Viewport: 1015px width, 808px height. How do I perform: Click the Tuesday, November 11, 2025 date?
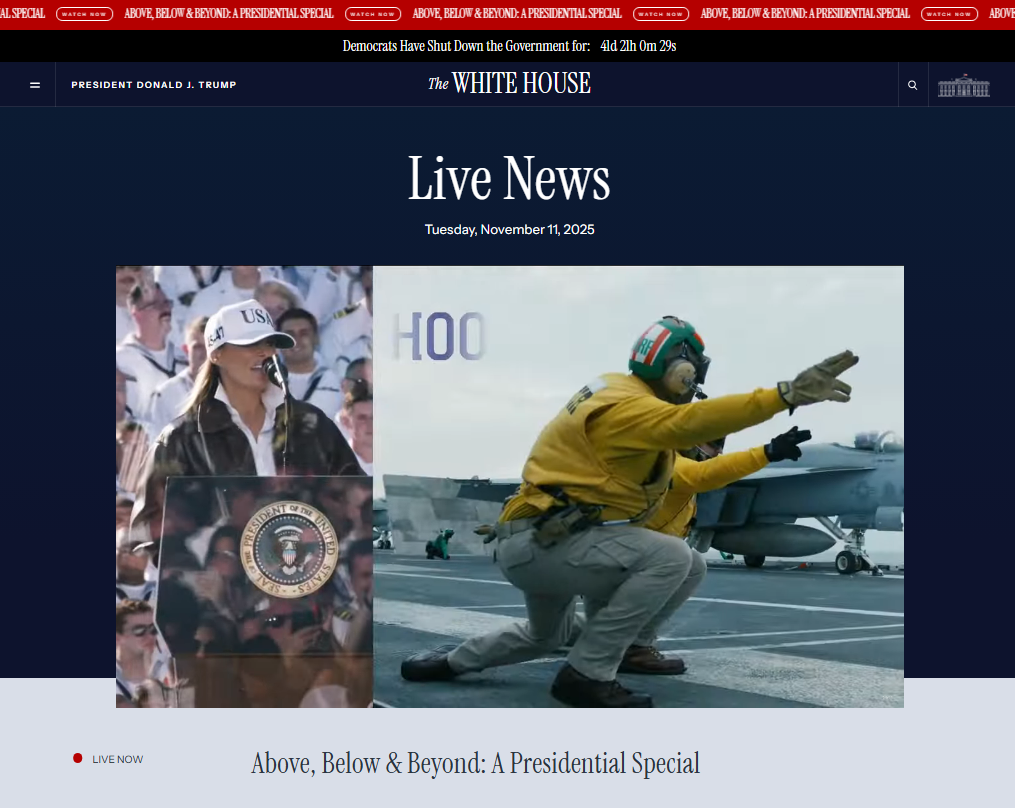(x=509, y=230)
